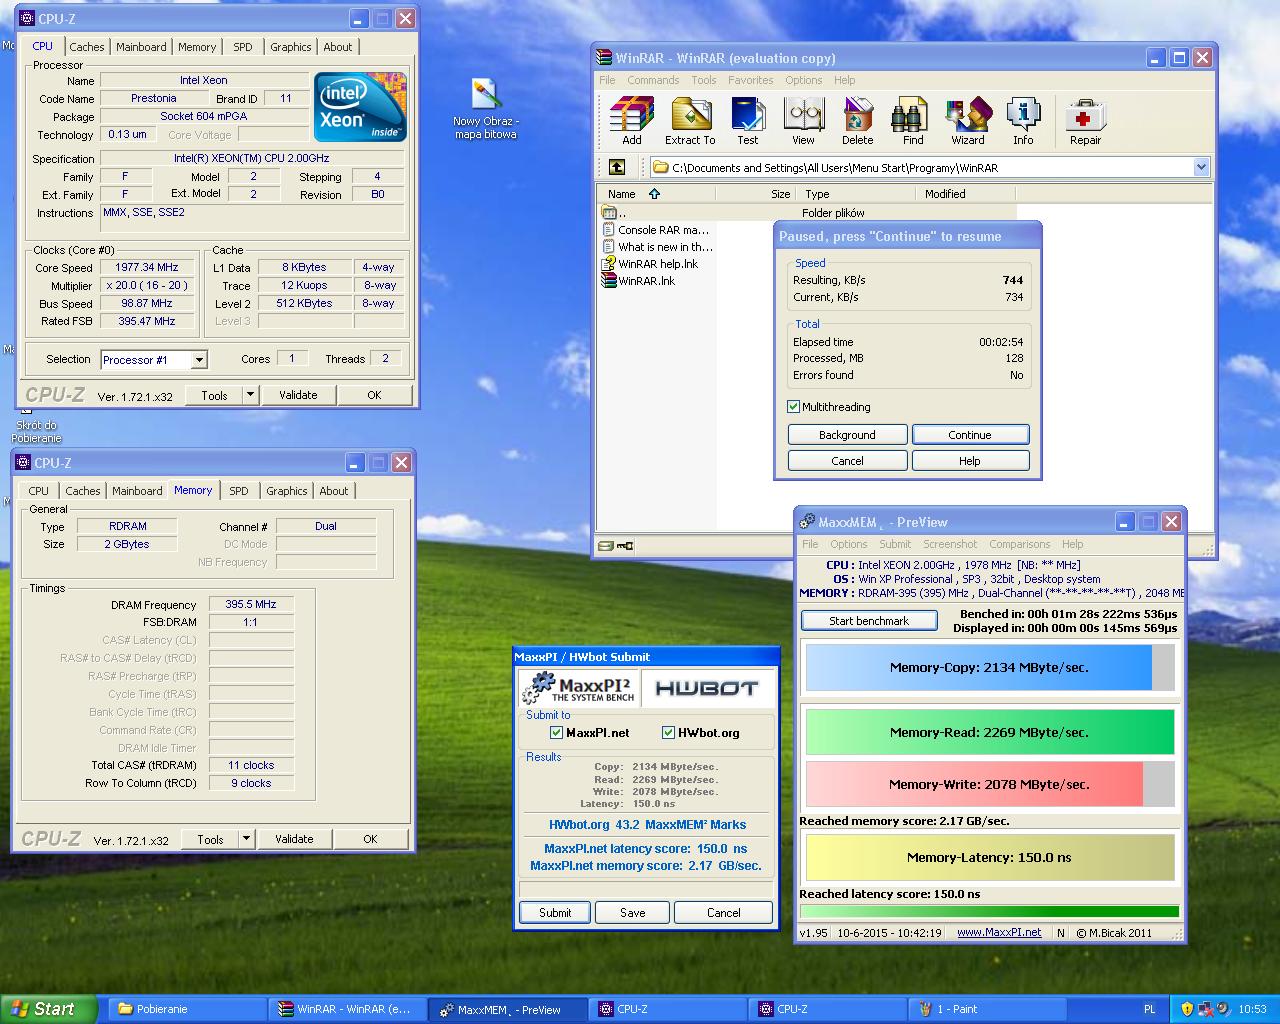This screenshot has width=1280, height=1024.
Task: Show archive Info in WinRAR toolbar
Action: [1023, 121]
